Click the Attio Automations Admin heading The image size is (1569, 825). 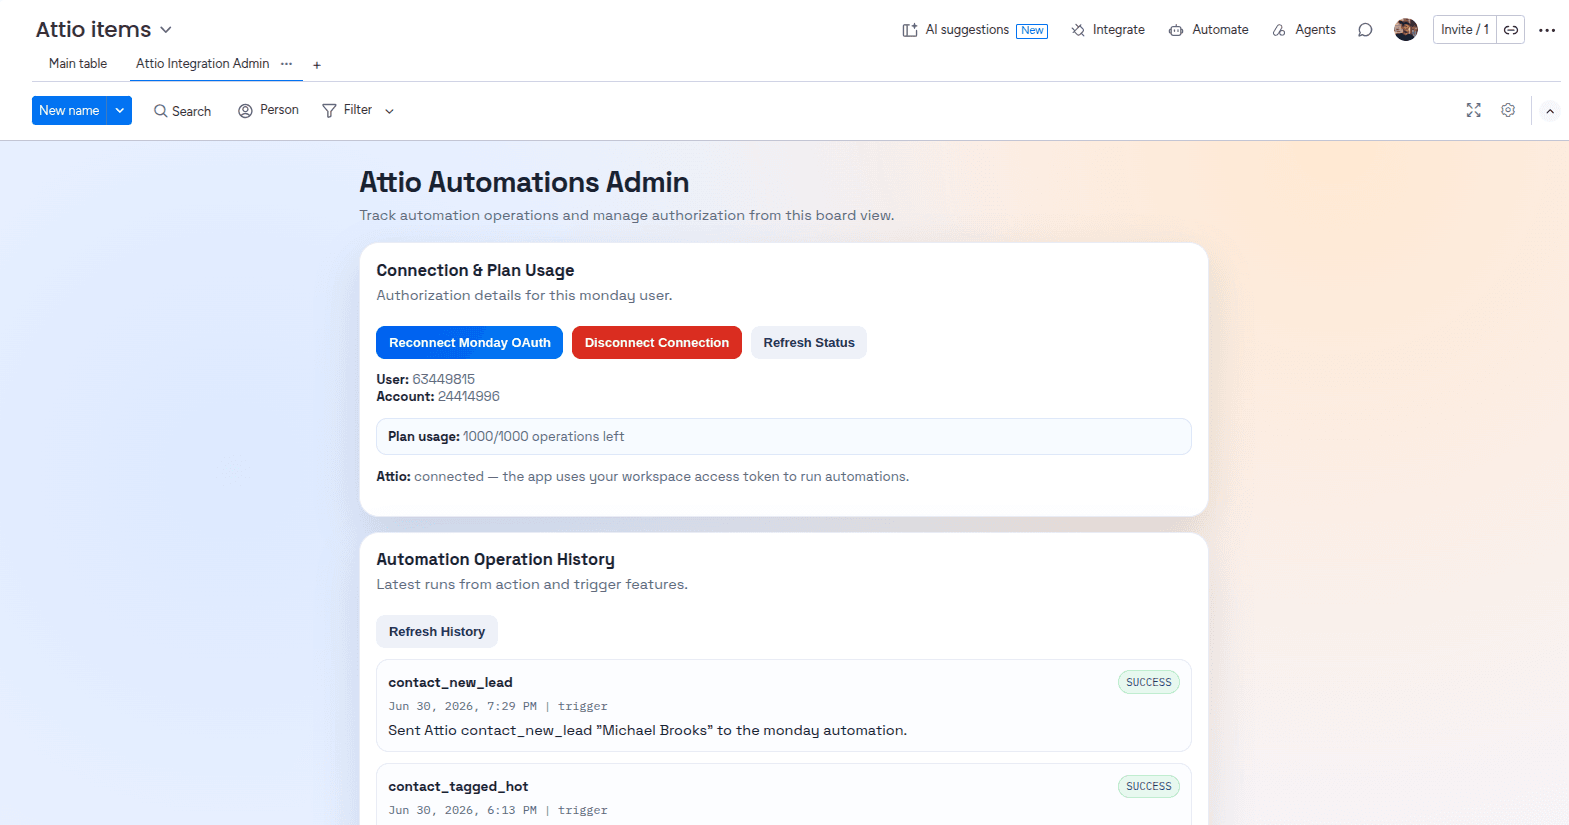pyautogui.click(x=524, y=182)
